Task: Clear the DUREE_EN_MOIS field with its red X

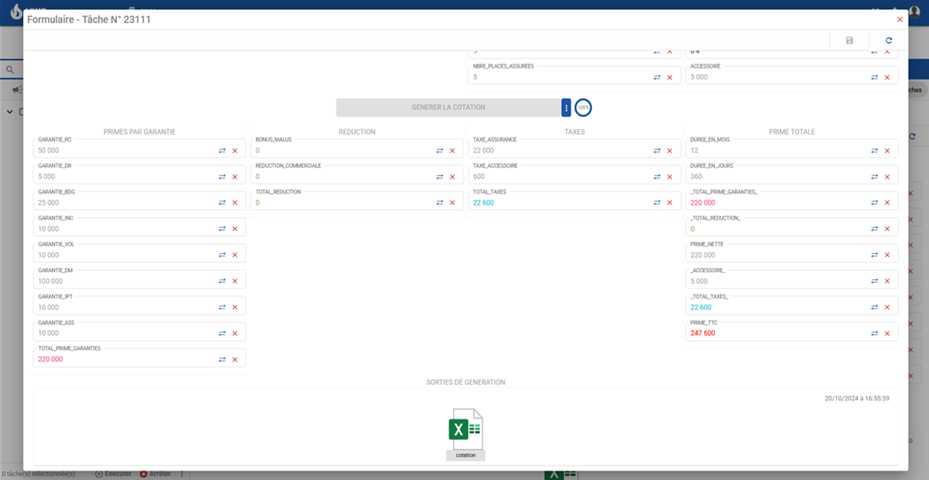Action: point(887,150)
